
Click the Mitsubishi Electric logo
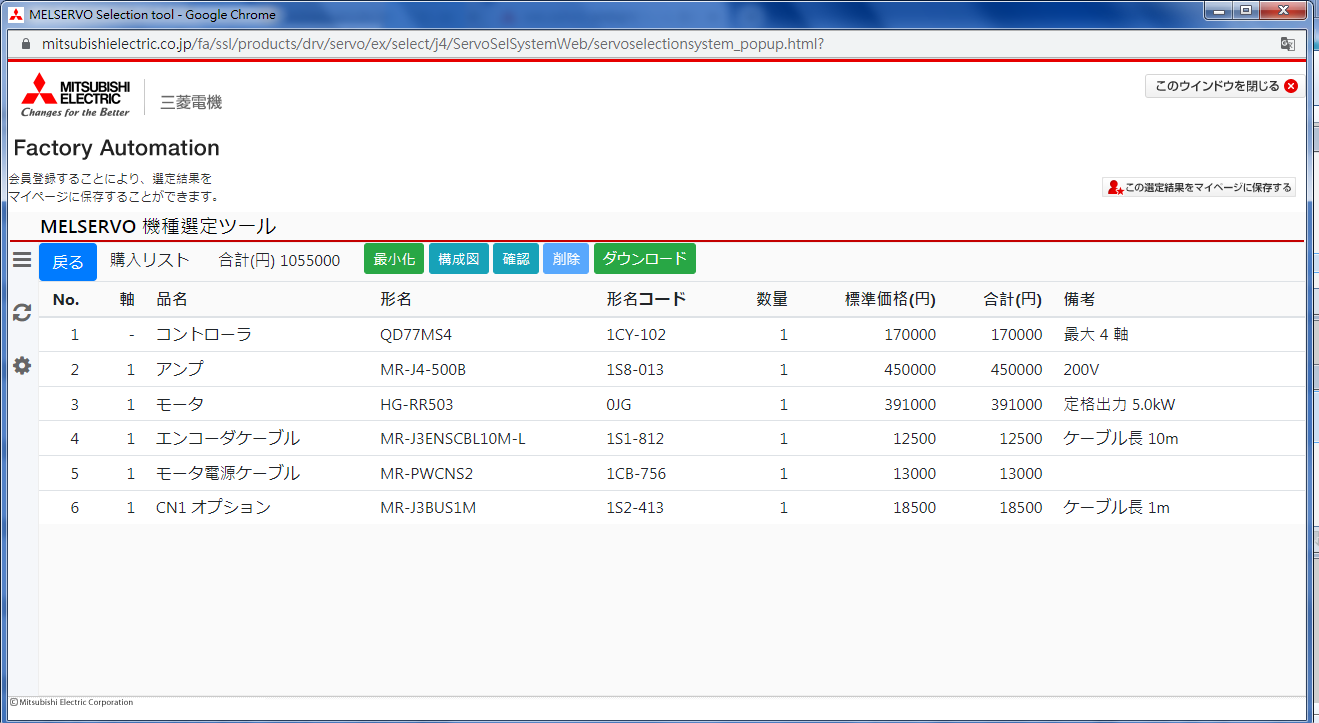pos(76,95)
